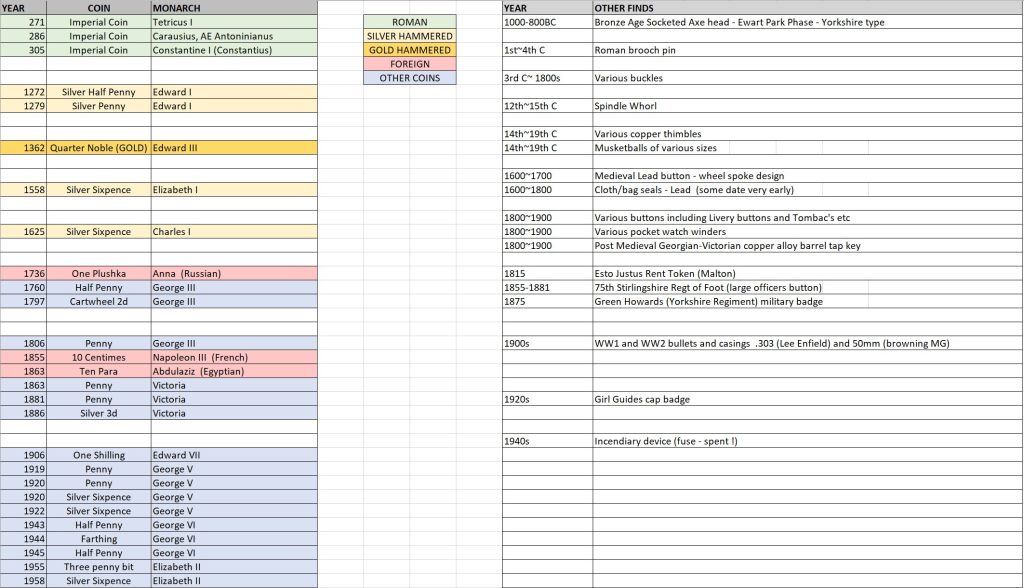Click the "Carausius, AE Antoninianus" cell
1024x588 pixels.
pyautogui.click(x=234, y=36)
